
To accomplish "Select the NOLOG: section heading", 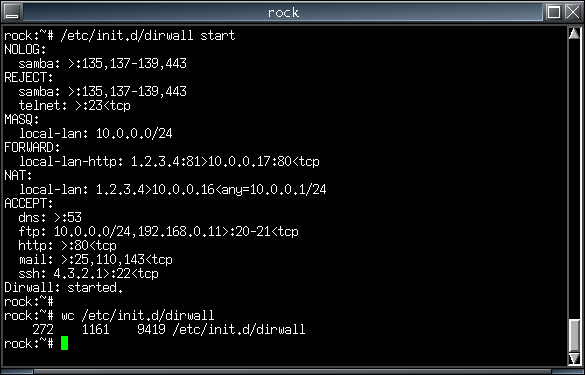I will [25, 50].
